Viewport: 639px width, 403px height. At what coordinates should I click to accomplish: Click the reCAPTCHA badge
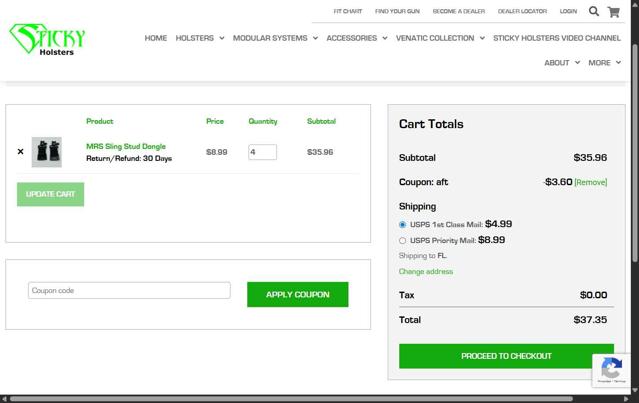pyautogui.click(x=610, y=370)
